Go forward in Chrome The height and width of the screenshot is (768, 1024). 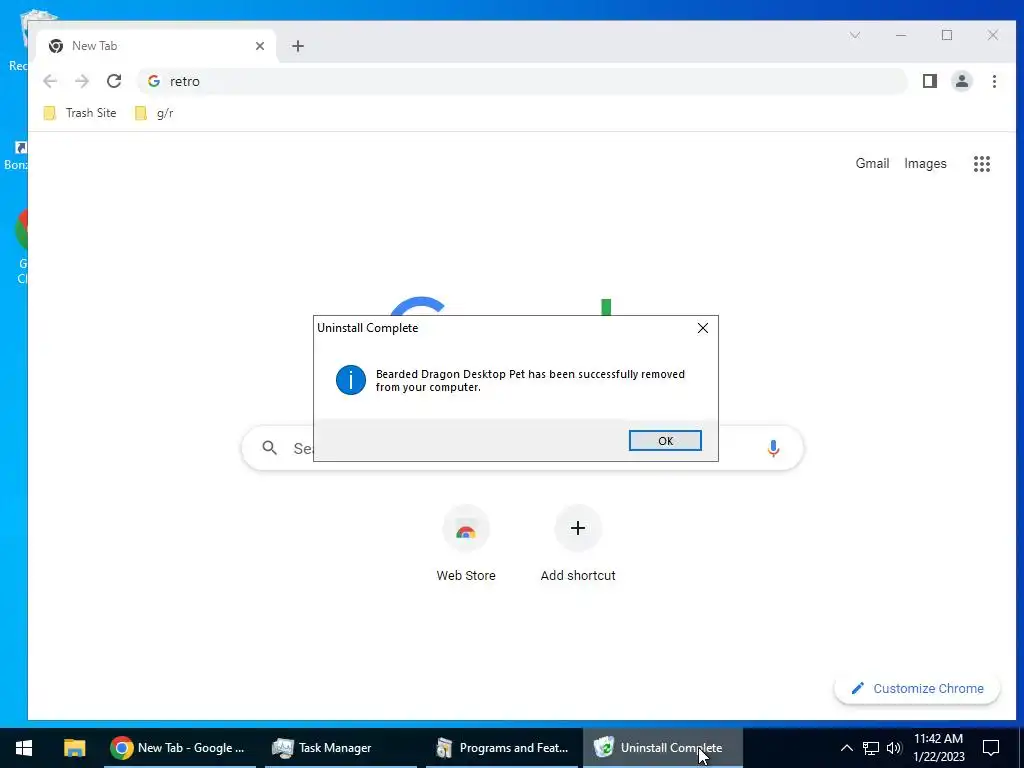pos(82,81)
